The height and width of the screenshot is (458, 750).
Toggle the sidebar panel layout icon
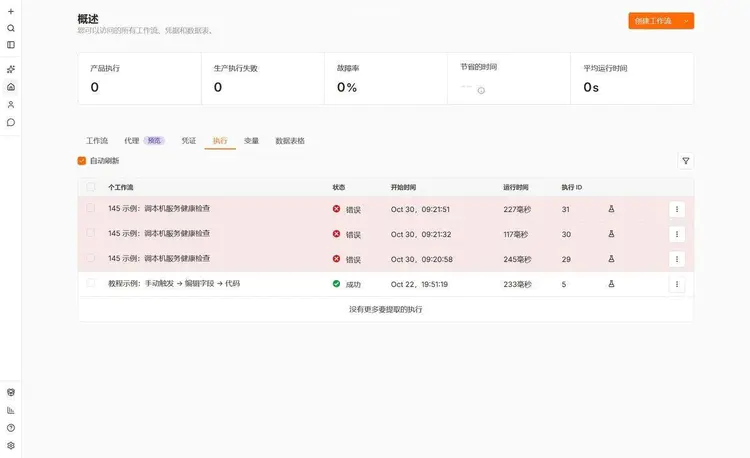11,45
